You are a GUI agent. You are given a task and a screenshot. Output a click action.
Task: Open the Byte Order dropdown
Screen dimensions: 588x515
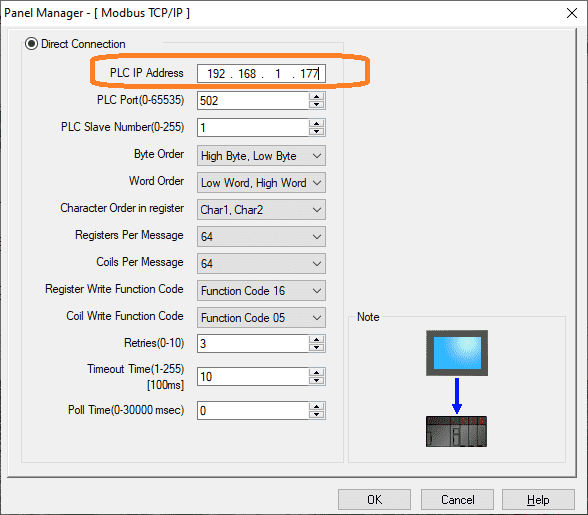click(261, 156)
